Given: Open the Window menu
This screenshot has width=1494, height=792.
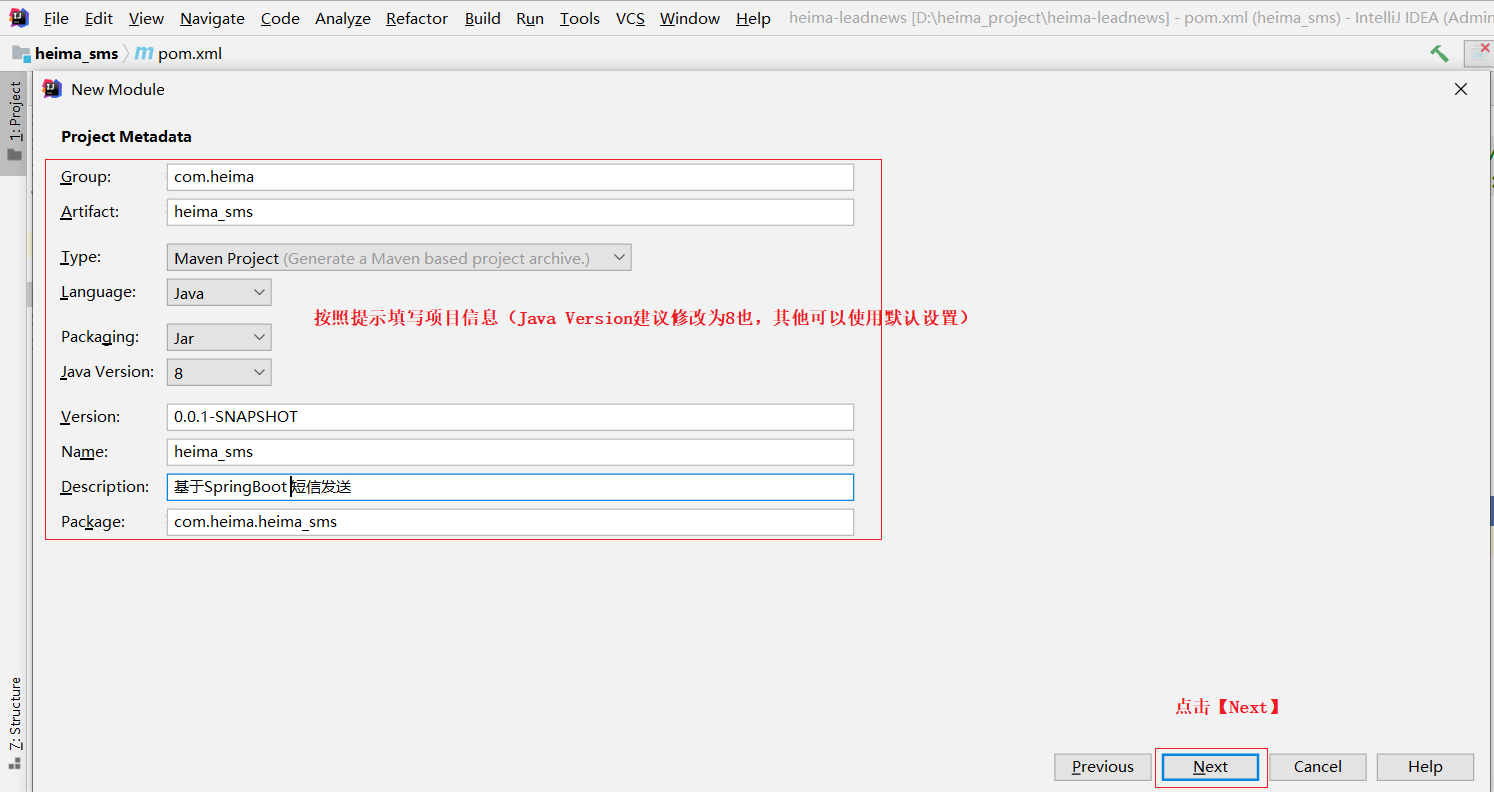Looking at the screenshot, I should point(690,18).
